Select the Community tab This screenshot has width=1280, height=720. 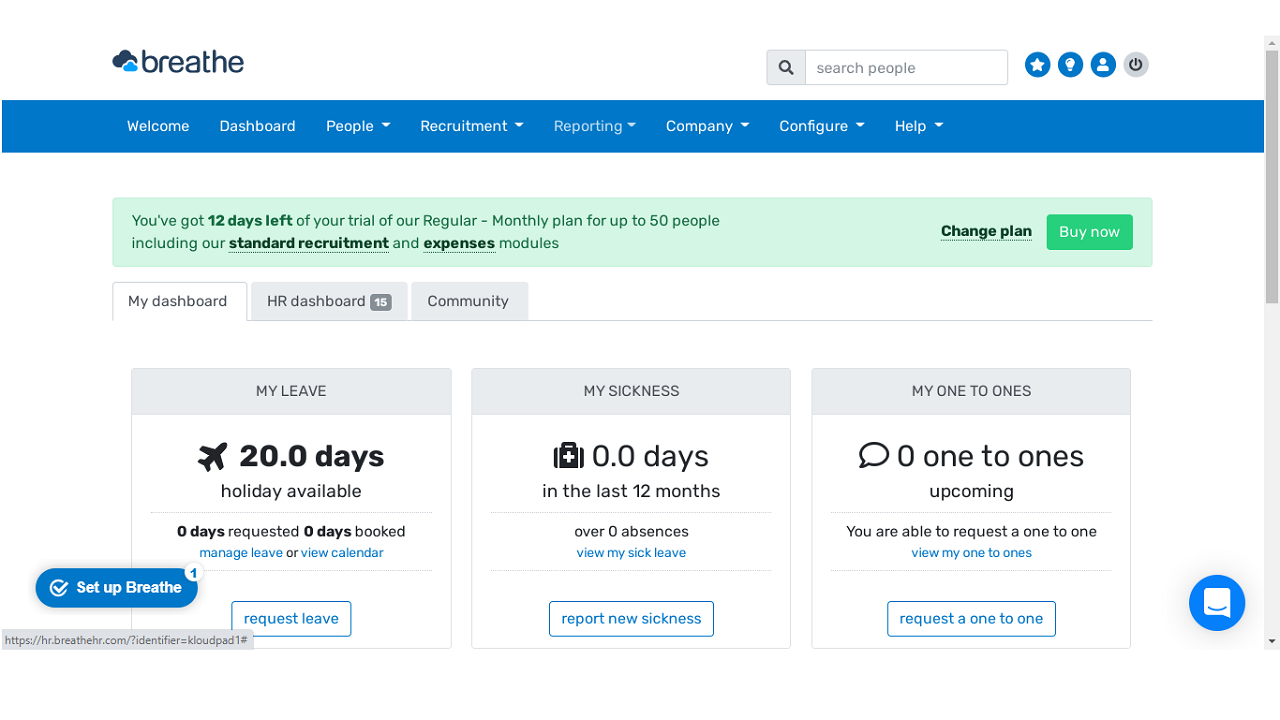[468, 301]
